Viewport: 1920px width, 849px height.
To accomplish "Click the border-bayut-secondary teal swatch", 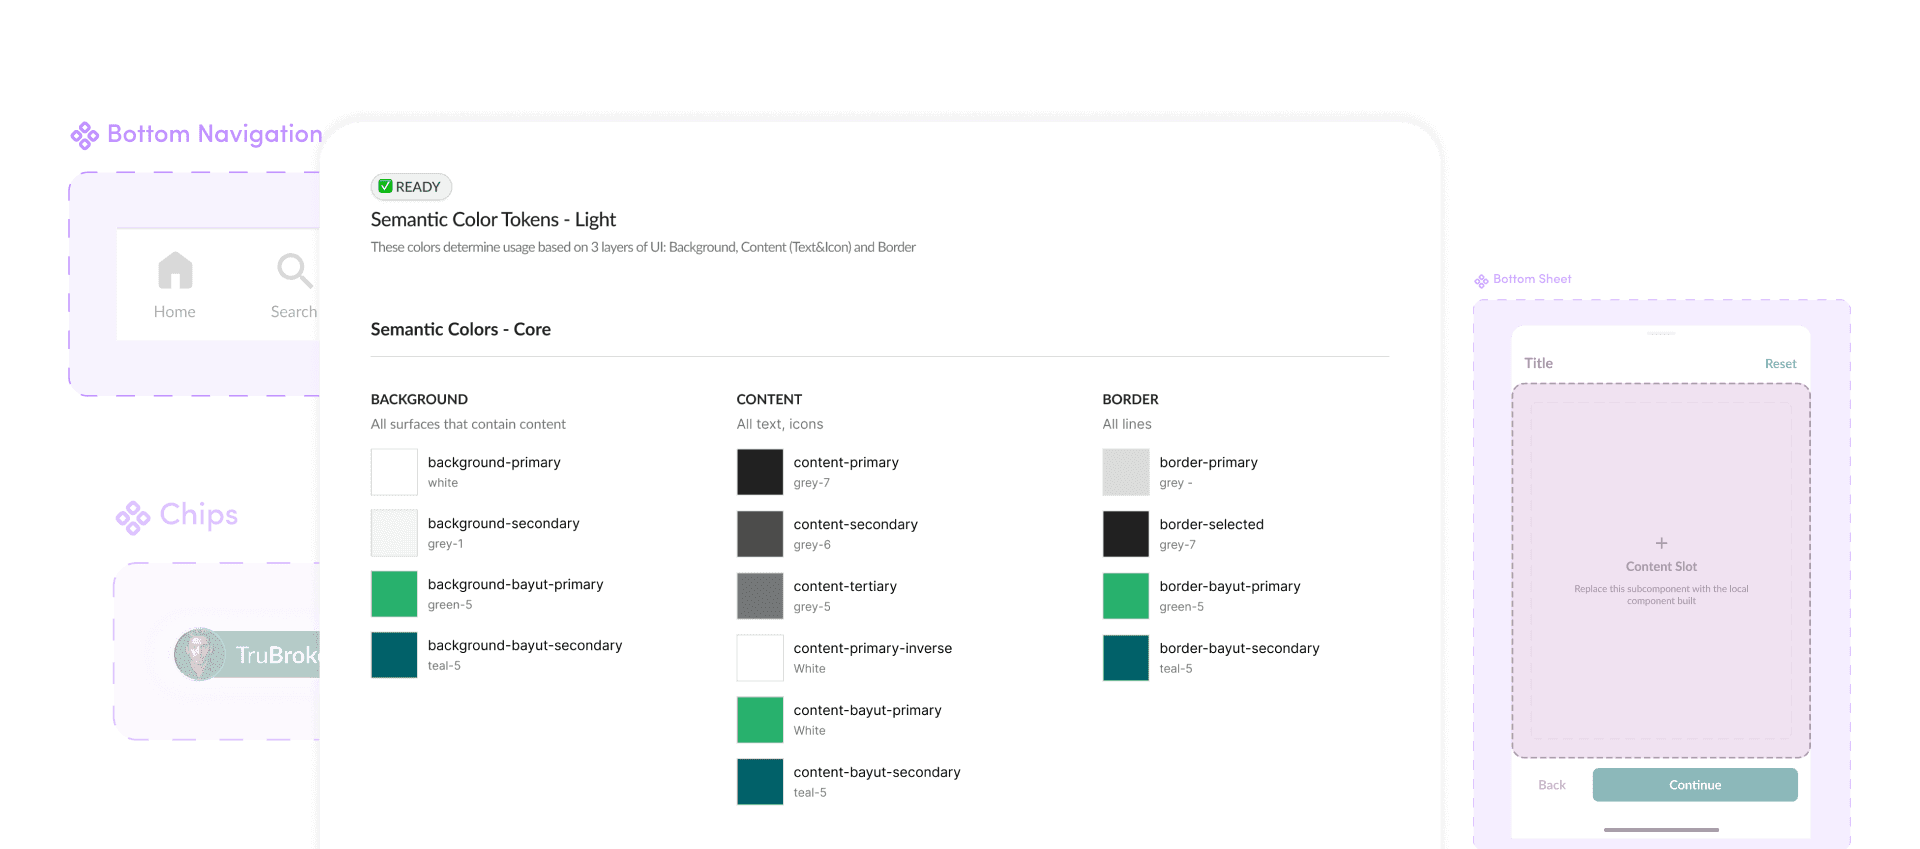I will (x=1126, y=658).
